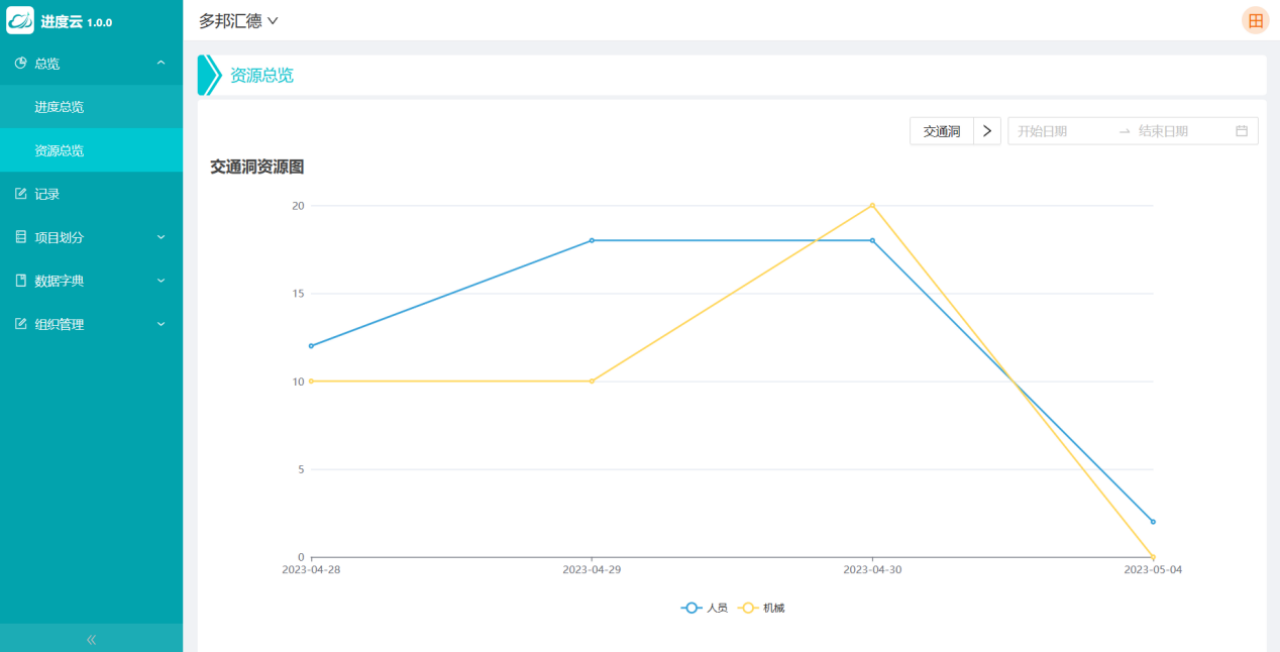Open the 多邦汇德 project dropdown
The height and width of the screenshot is (652, 1280).
(238, 21)
